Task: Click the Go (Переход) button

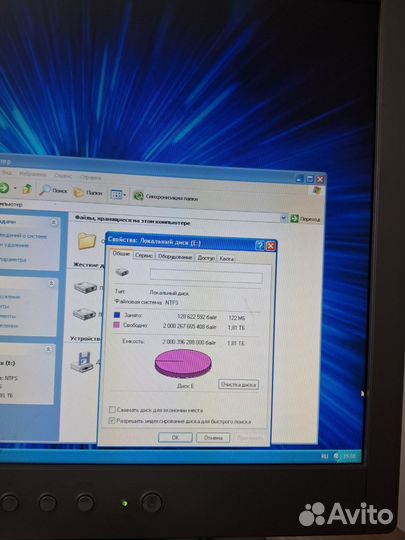Action: tap(305, 219)
